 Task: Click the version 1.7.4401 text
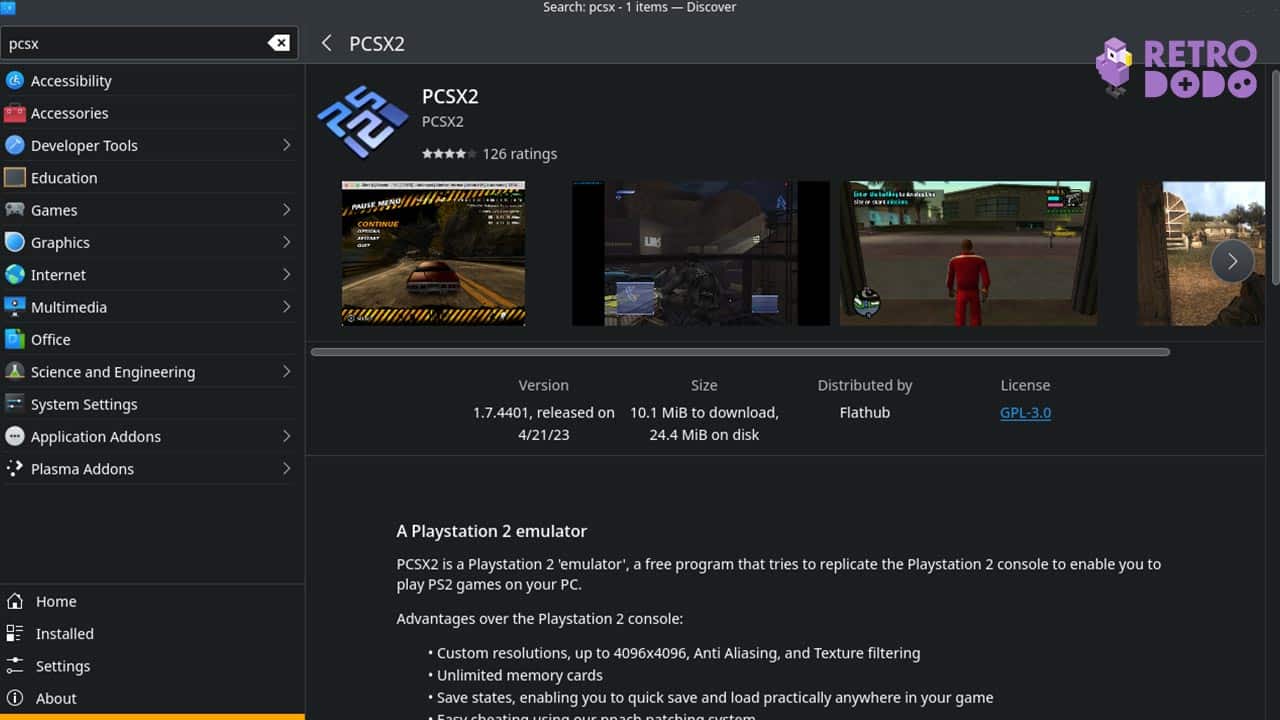[544, 423]
